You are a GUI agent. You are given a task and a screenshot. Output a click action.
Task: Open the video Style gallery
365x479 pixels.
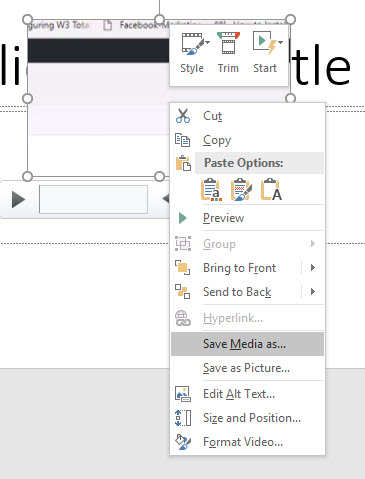(192, 53)
